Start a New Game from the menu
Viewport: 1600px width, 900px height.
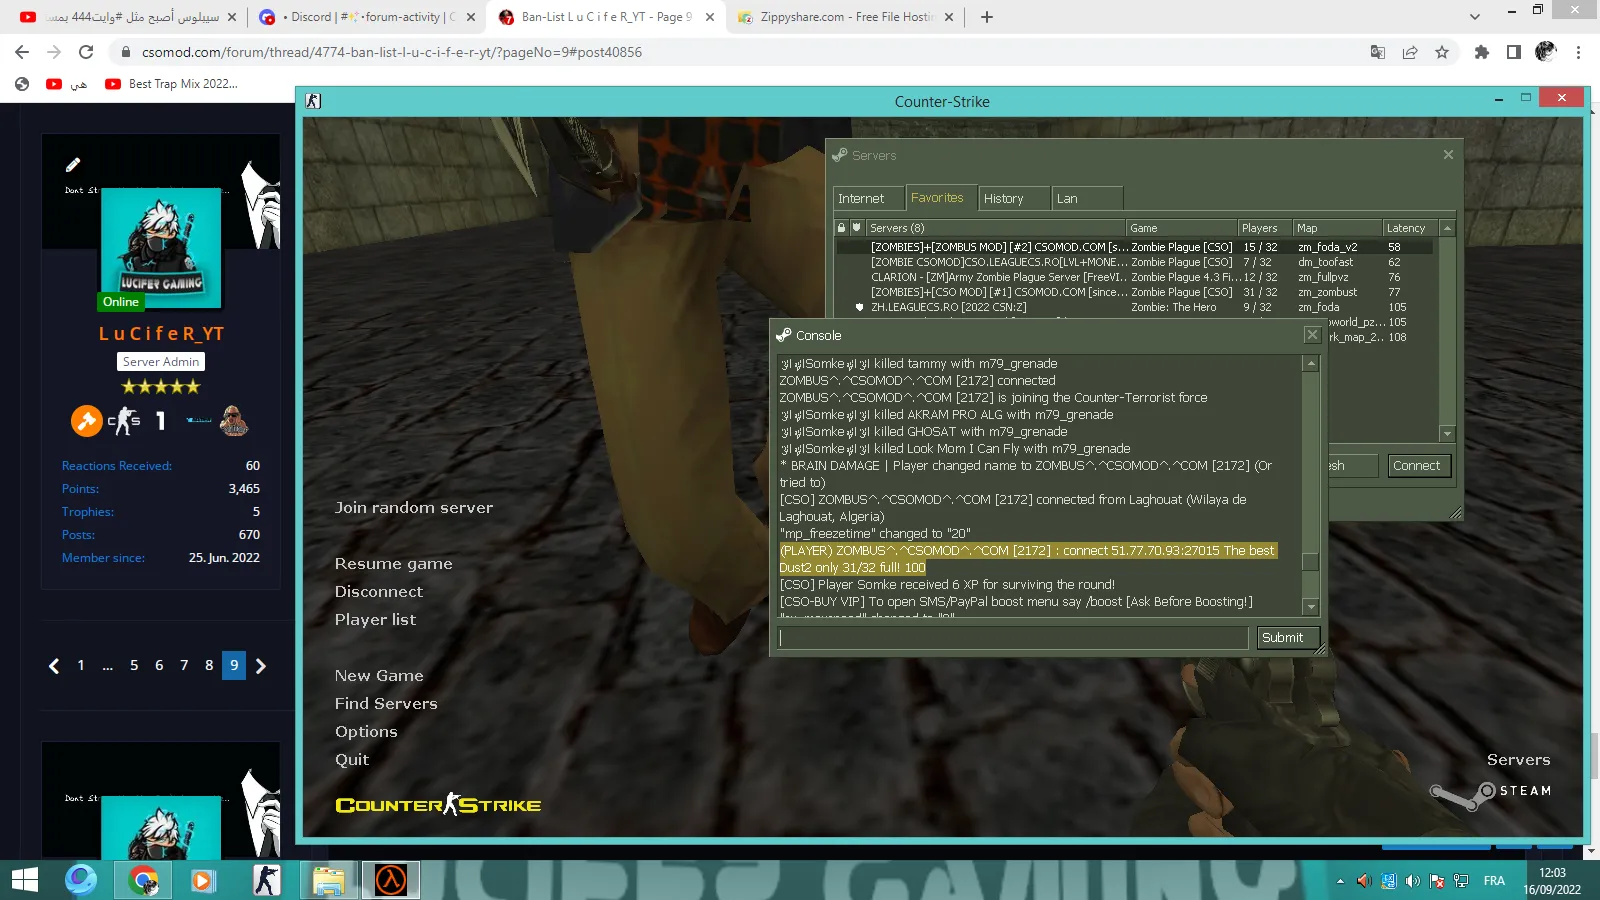click(x=379, y=676)
